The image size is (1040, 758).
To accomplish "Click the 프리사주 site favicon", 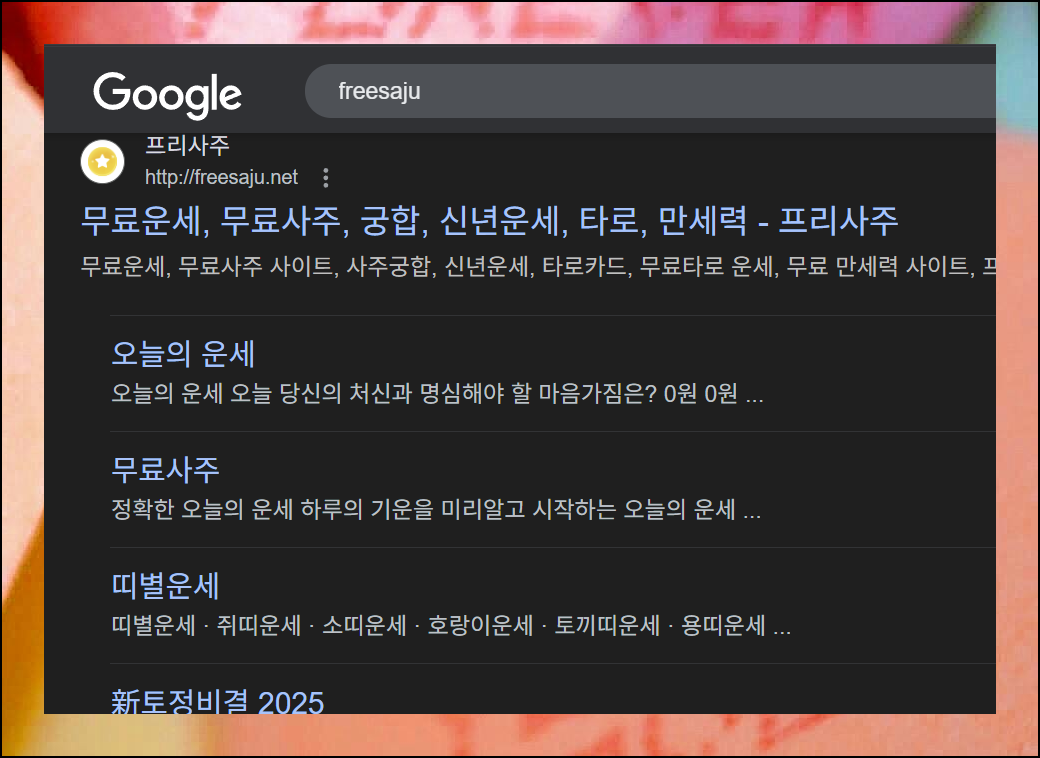I will (x=102, y=161).
